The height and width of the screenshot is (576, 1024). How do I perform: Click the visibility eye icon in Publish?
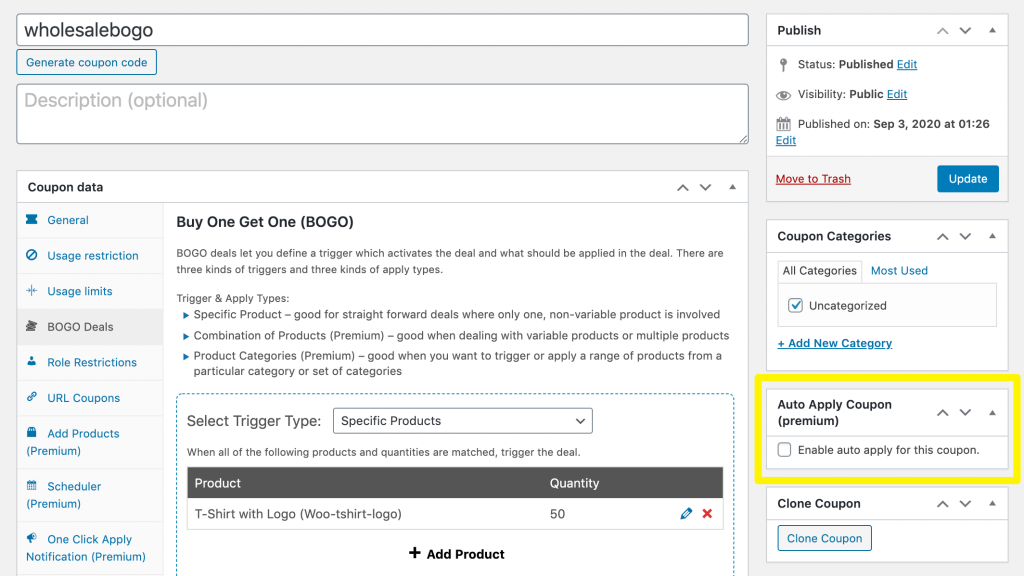click(x=784, y=95)
